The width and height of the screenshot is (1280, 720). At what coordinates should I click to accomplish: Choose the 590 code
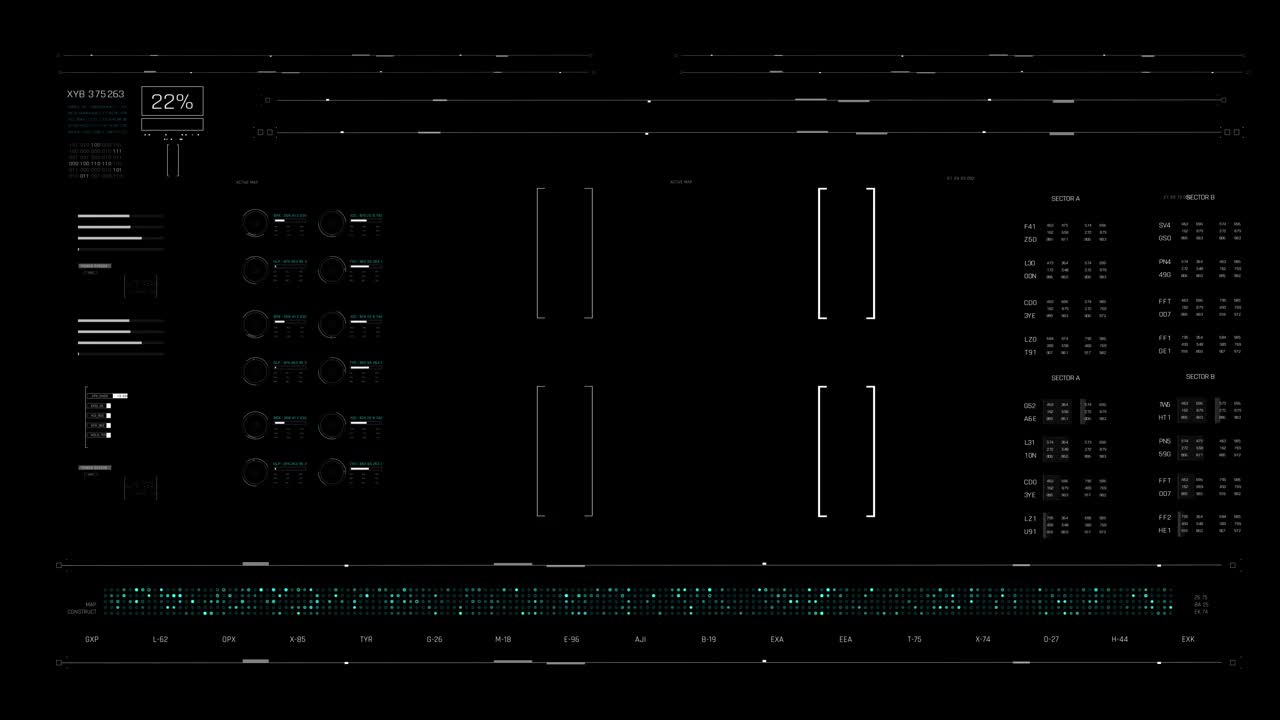(x=1165, y=454)
